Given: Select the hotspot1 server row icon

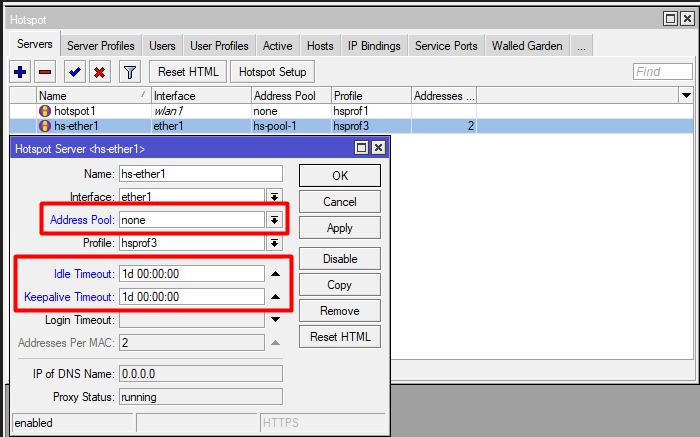Looking at the screenshot, I should click(x=44, y=110).
